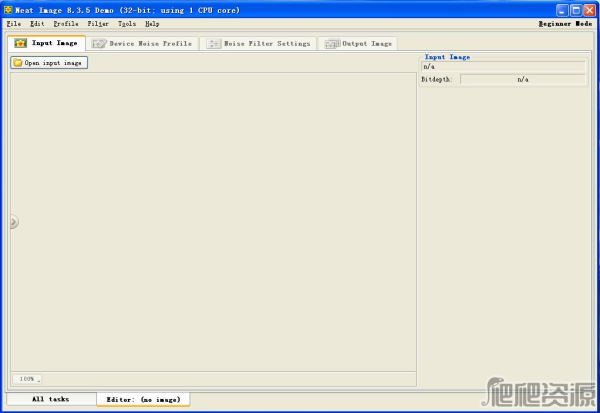Image resolution: width=600 pixels, height=413 pixels.
Task: Toggle Beginner Mode in the menu bar
Action: coord(565,23)
